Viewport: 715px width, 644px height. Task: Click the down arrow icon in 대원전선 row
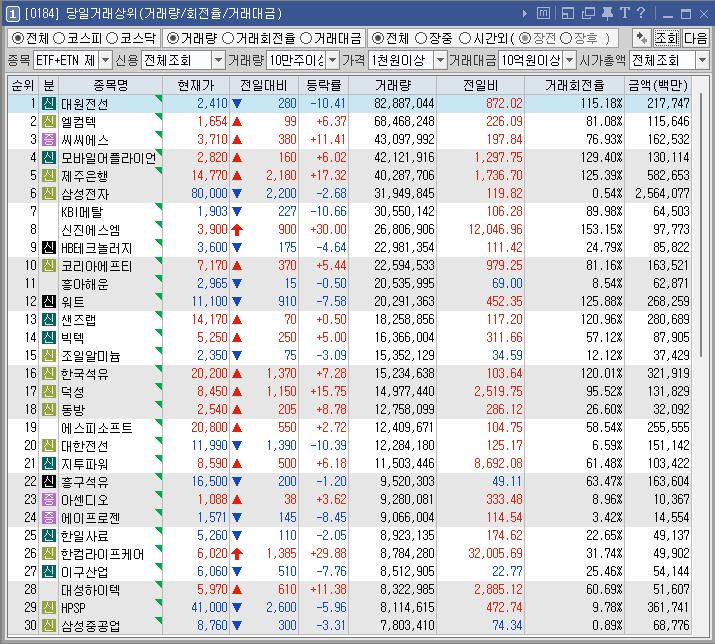(237, 104)
